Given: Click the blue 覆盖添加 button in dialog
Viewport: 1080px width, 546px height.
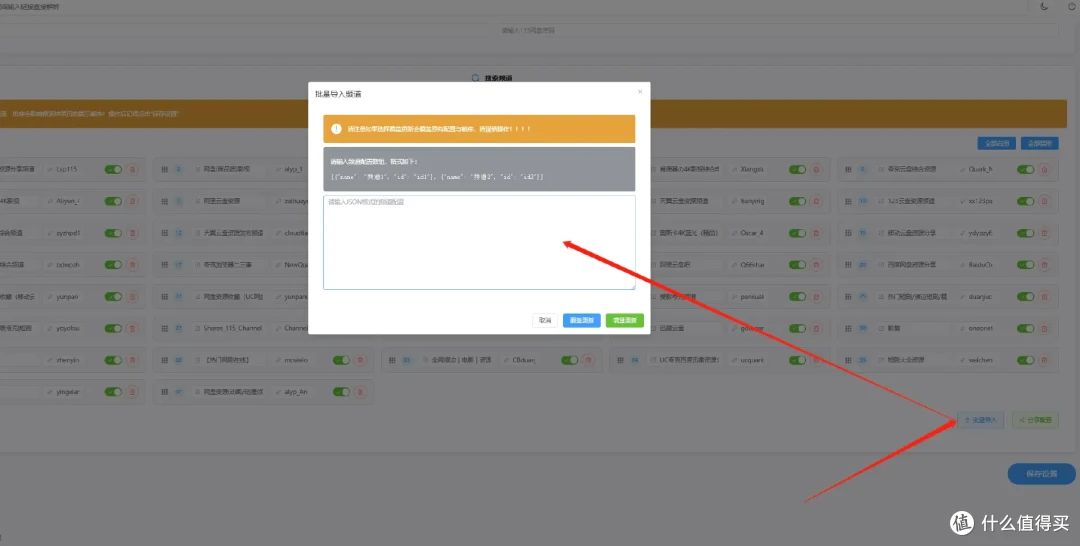Looking at the screenshot, I should tap(581, 320).
